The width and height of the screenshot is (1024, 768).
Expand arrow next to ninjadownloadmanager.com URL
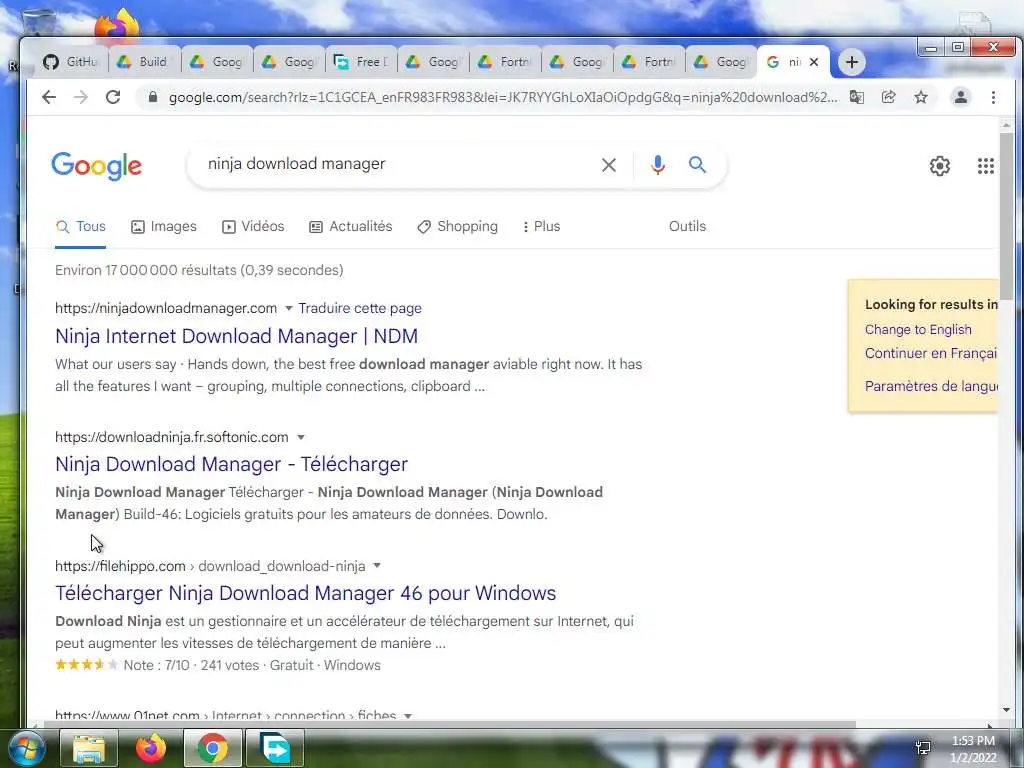[x=289, y=308]
